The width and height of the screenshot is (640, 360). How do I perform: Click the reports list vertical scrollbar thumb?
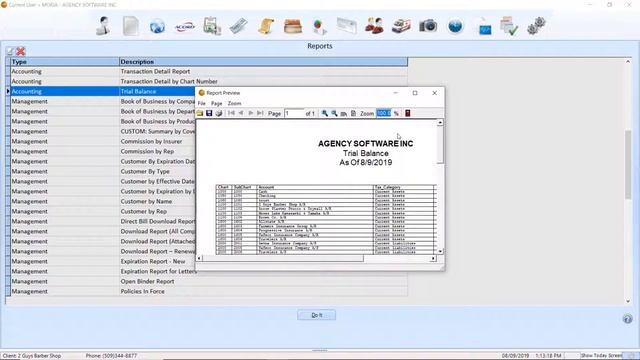coord(628,164)
